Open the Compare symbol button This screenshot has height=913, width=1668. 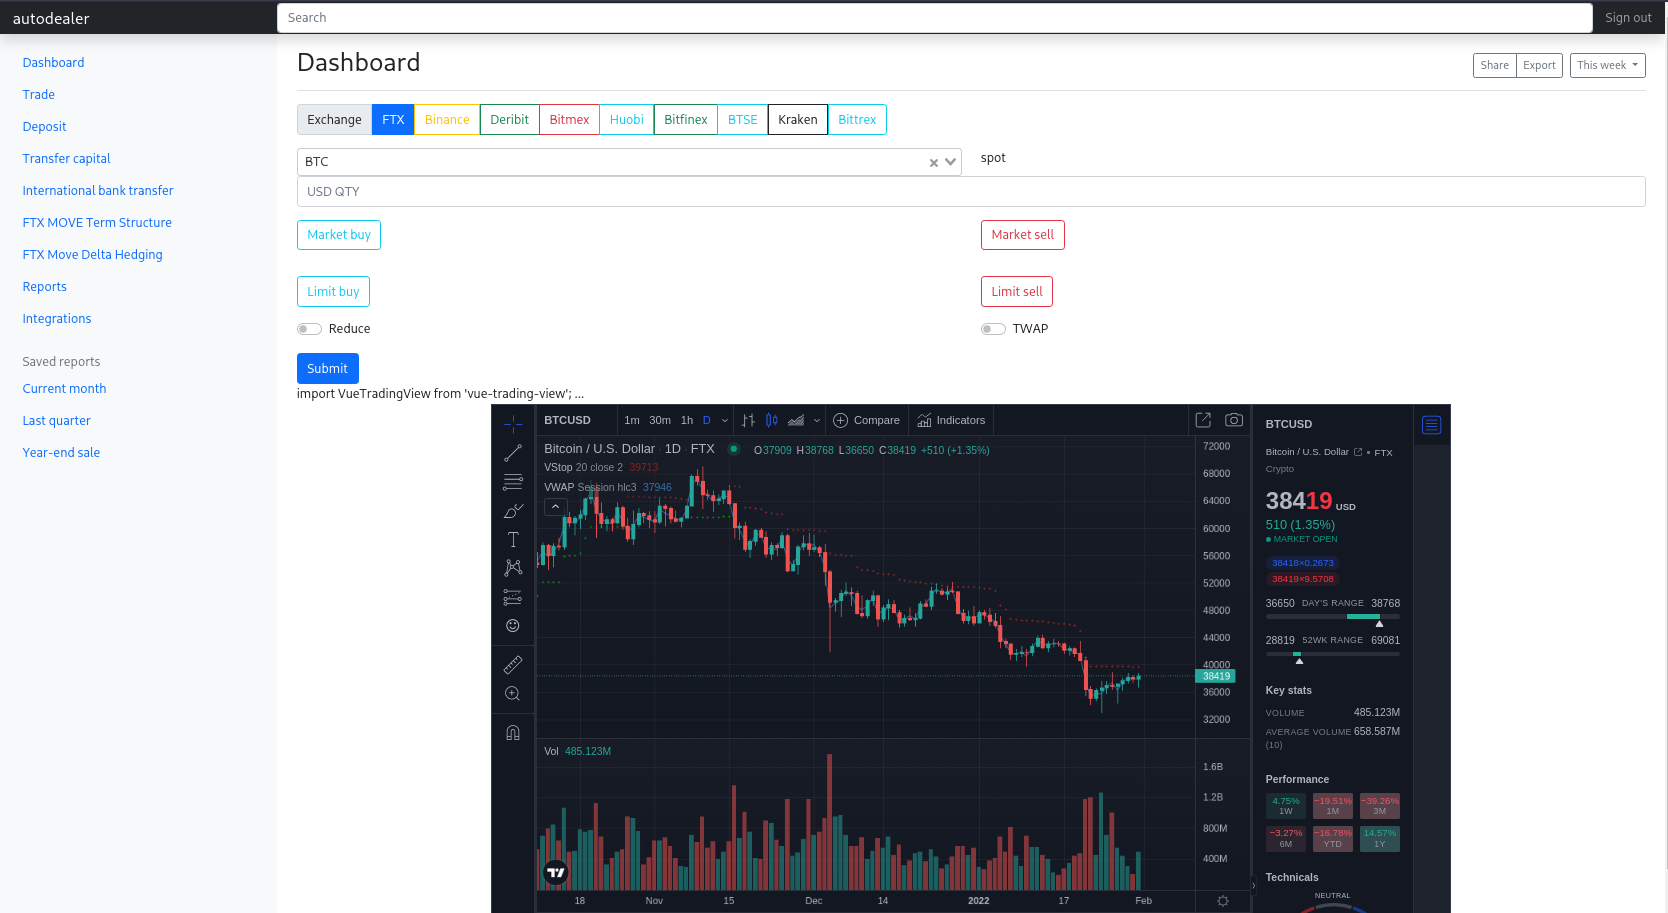click(x=866, y=420)
